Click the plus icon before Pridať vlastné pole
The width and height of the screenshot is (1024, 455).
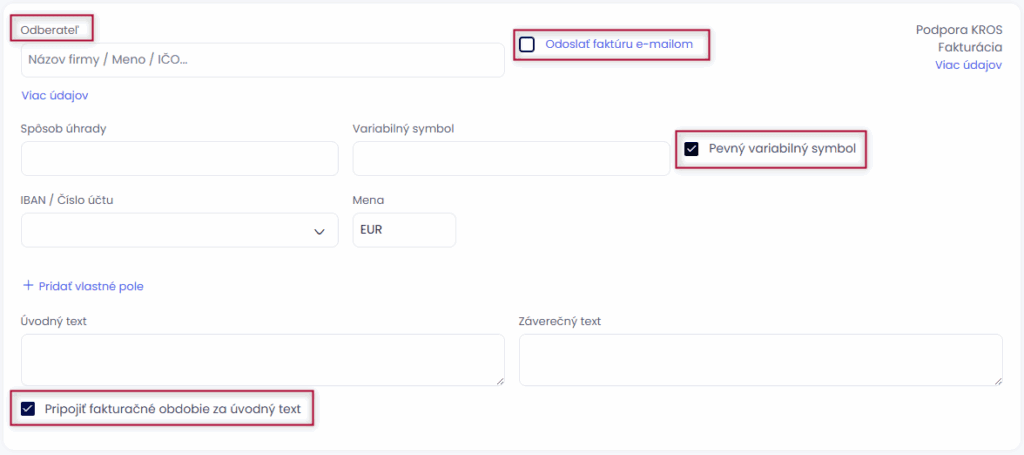pyautogui.click(x=28, y=286)
